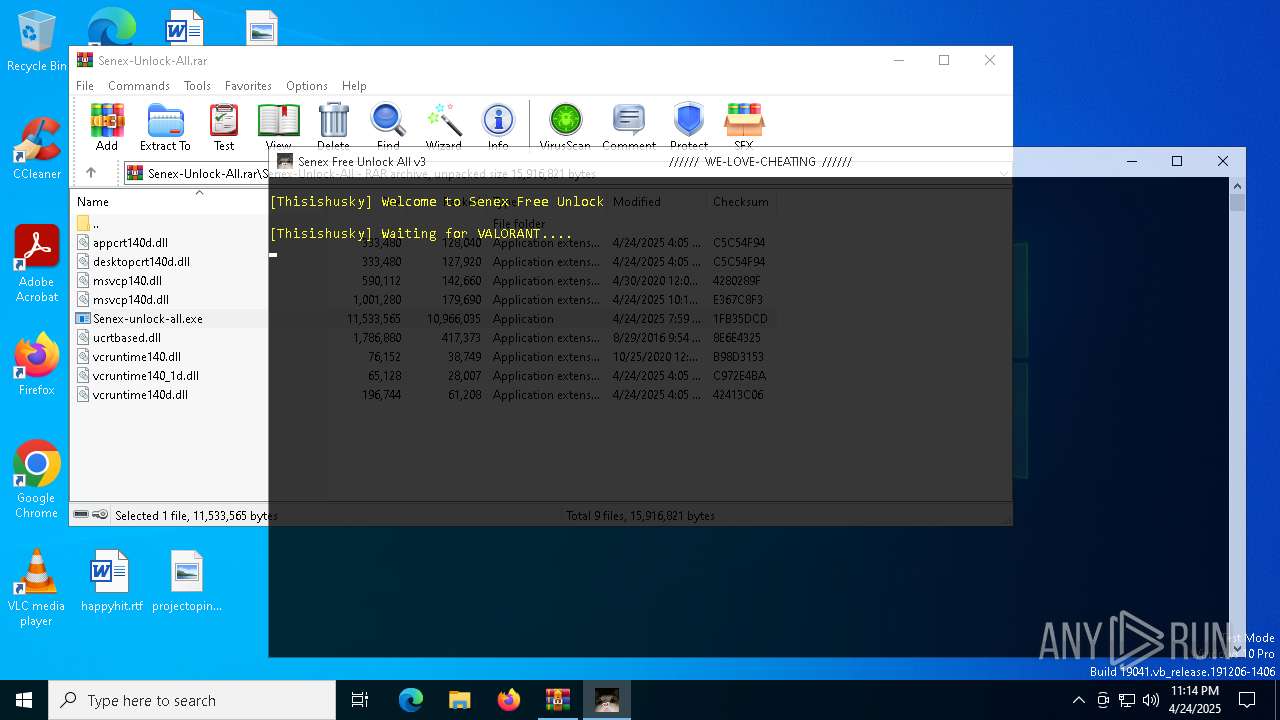Click the Find magnifier icon
Screen dimensions: 1280x720
coord(388,126)
